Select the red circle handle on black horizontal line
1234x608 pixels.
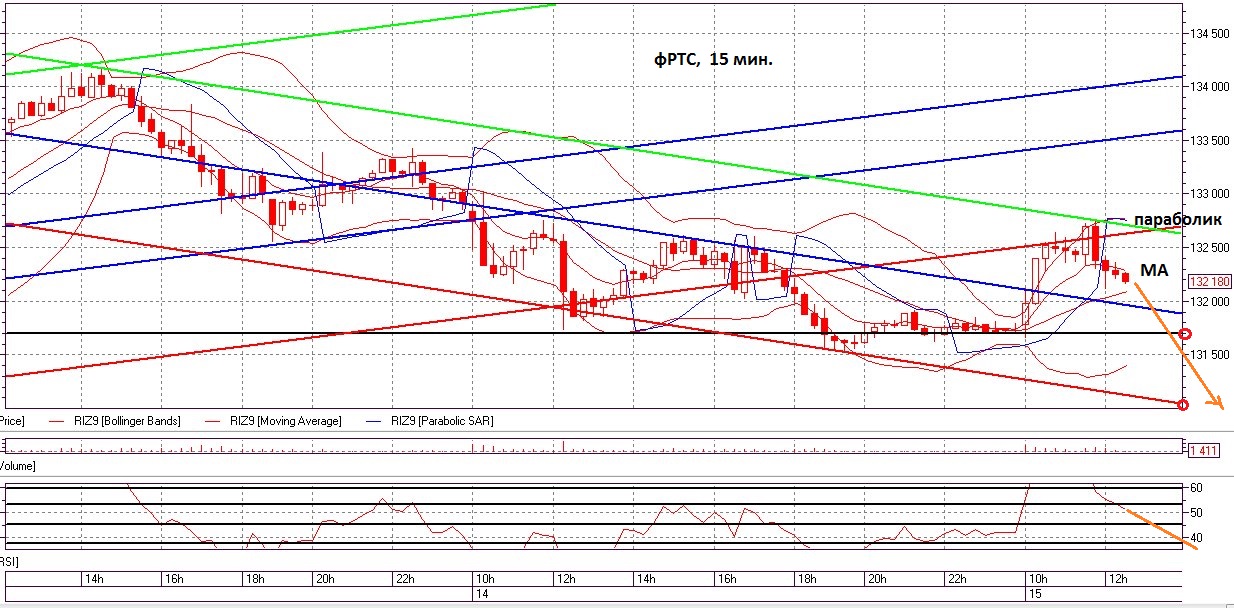pyautogui.click(x=1186, y=334)
